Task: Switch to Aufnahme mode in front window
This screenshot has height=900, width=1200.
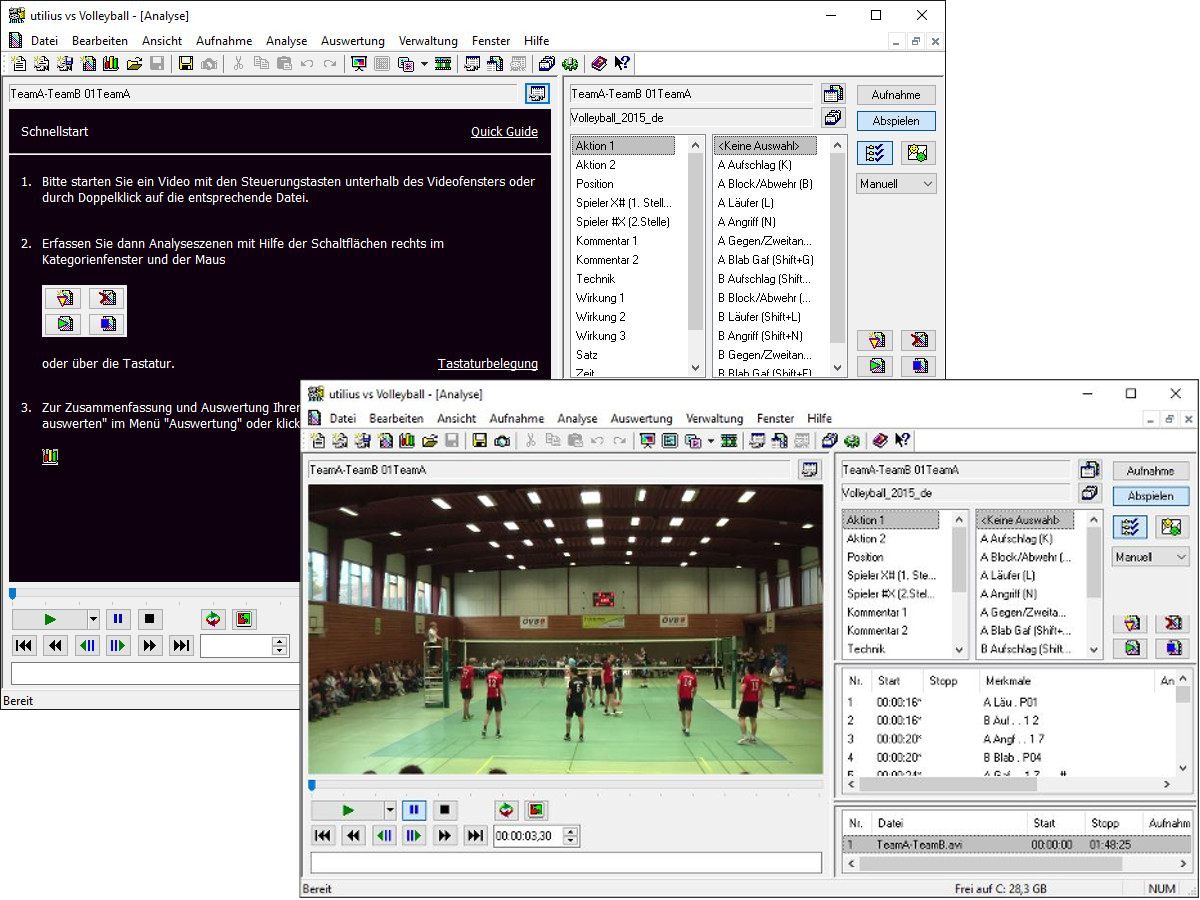Action: point(1150,470)
